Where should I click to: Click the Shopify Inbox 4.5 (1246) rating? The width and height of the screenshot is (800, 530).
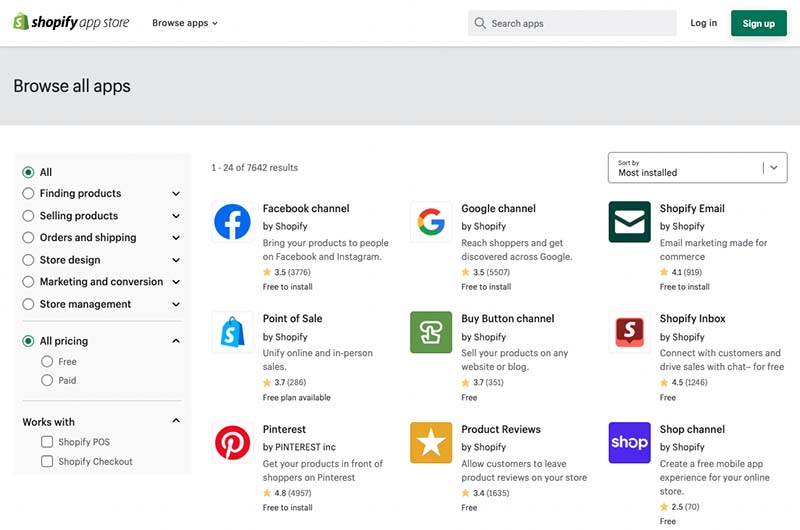[684, 382]
